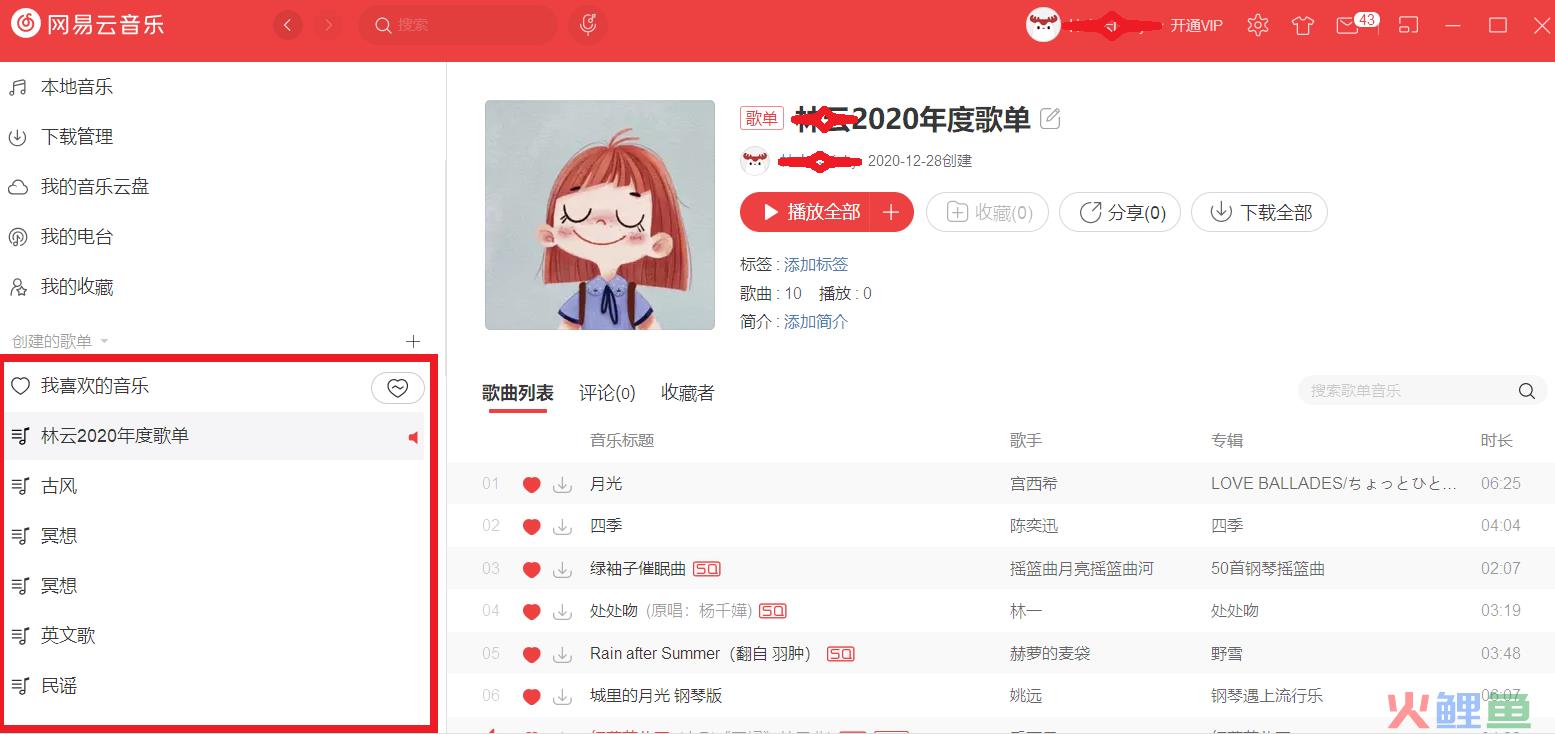This screenshot has width=1555, height=734.
Task: Open the 收藏者 tab
Action: coord(687,393)
